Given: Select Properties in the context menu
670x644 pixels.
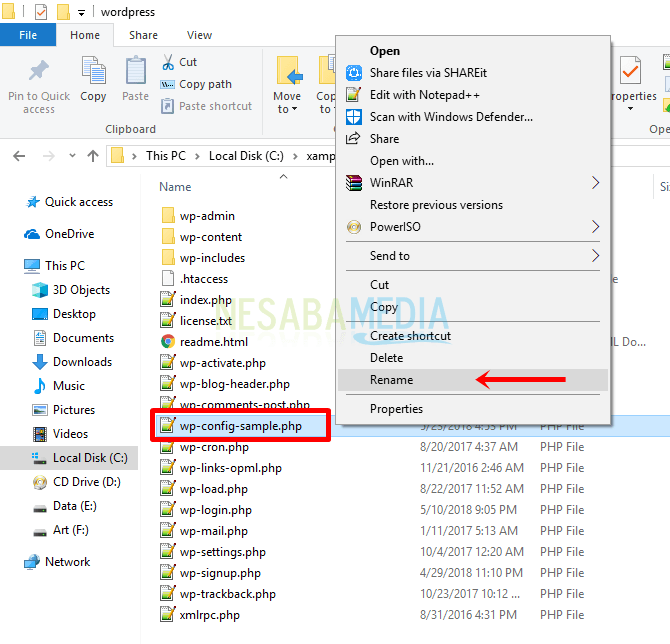Looking at the screenshot, I should coord(396,409).
